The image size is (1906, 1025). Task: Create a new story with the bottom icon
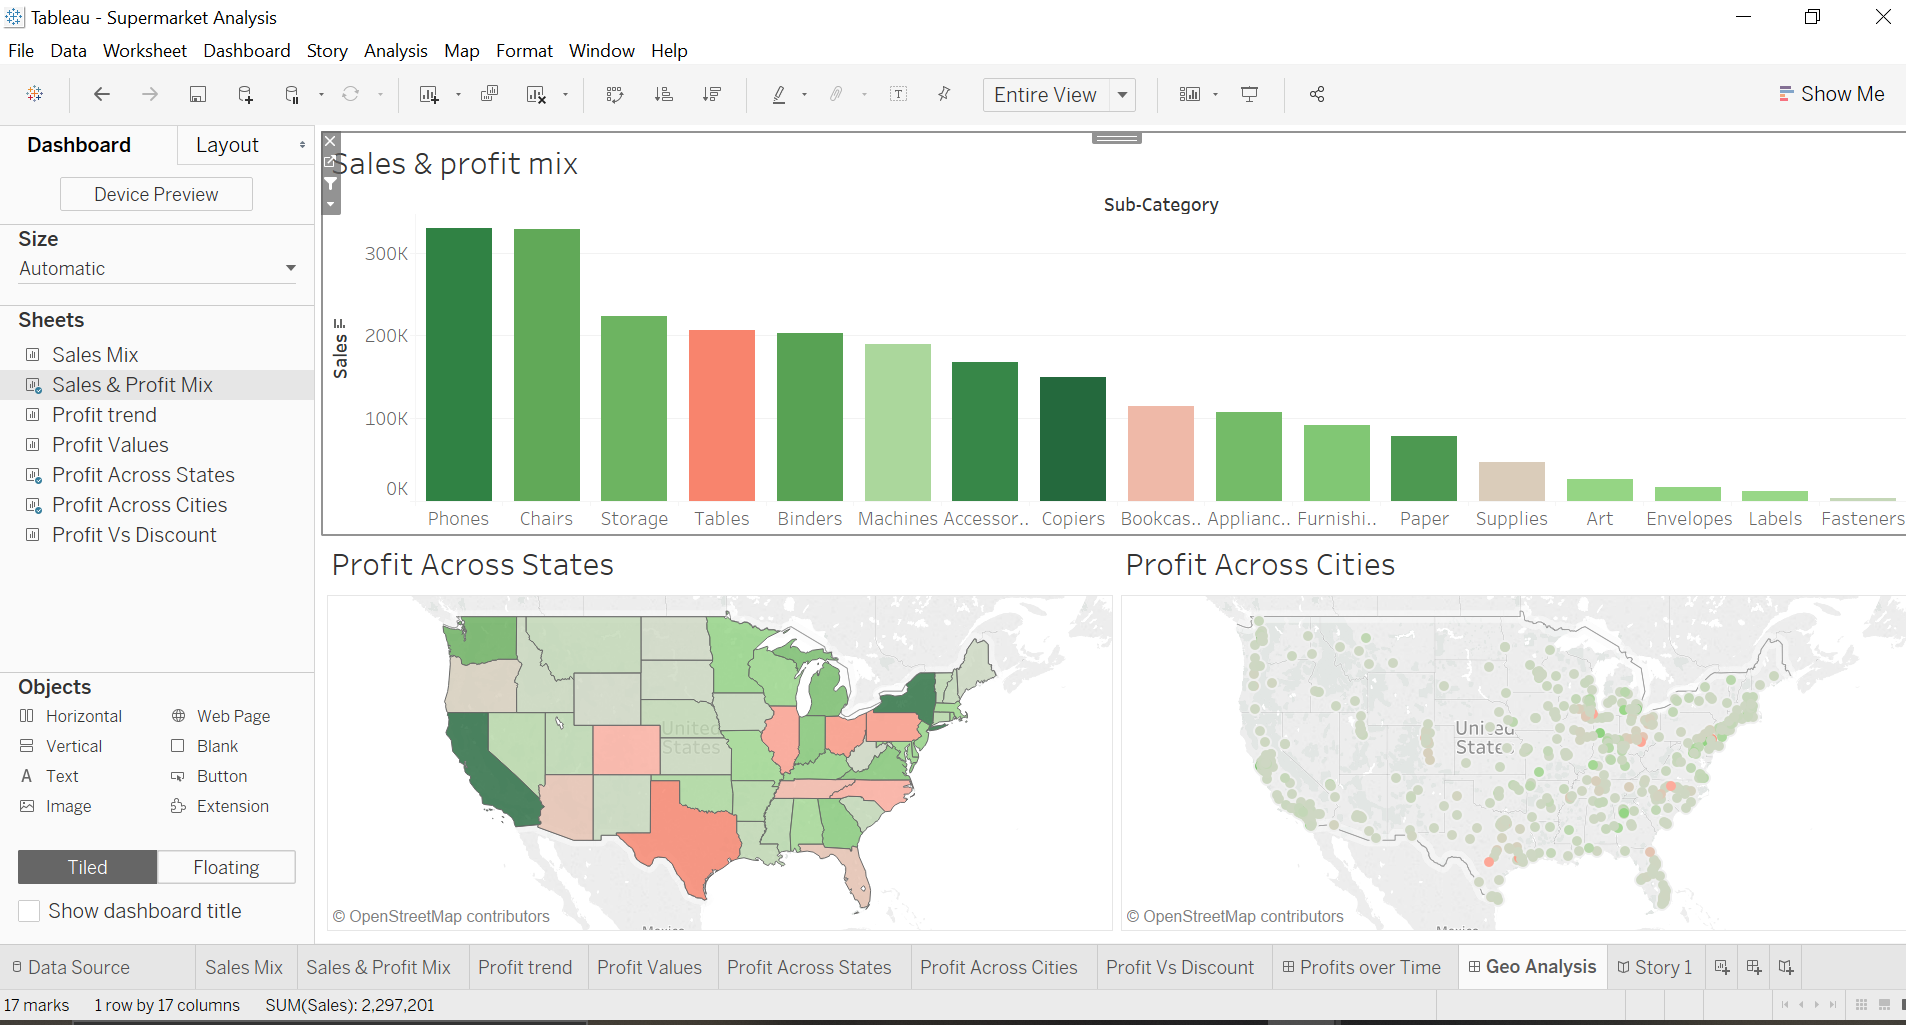click(x=1786, y=967)
